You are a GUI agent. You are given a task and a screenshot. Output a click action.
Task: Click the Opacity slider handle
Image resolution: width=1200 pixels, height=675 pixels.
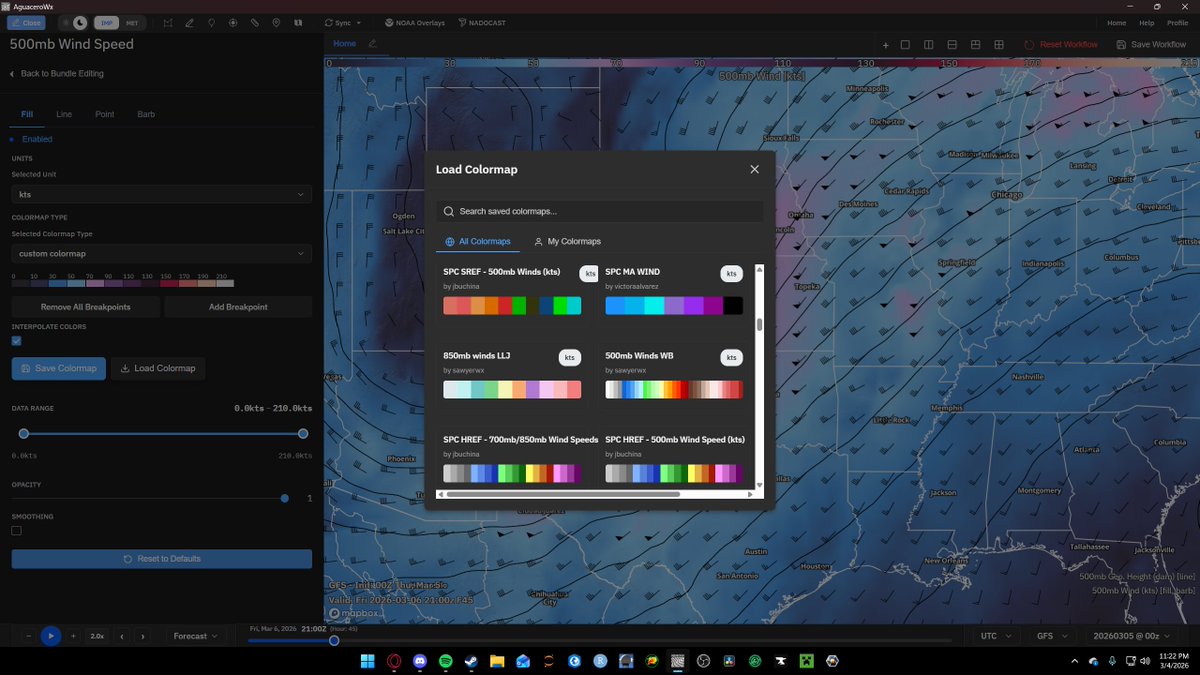click(x=285, y=498)
